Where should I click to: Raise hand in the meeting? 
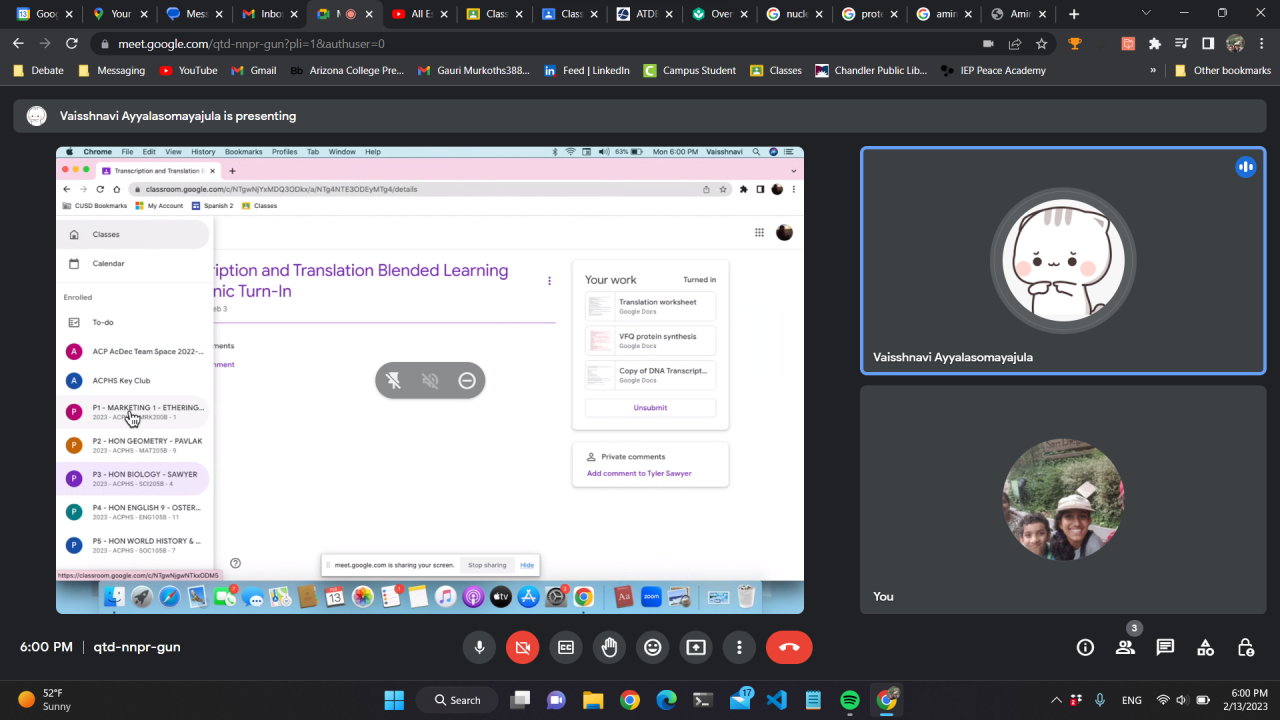[x=609, y=647]
